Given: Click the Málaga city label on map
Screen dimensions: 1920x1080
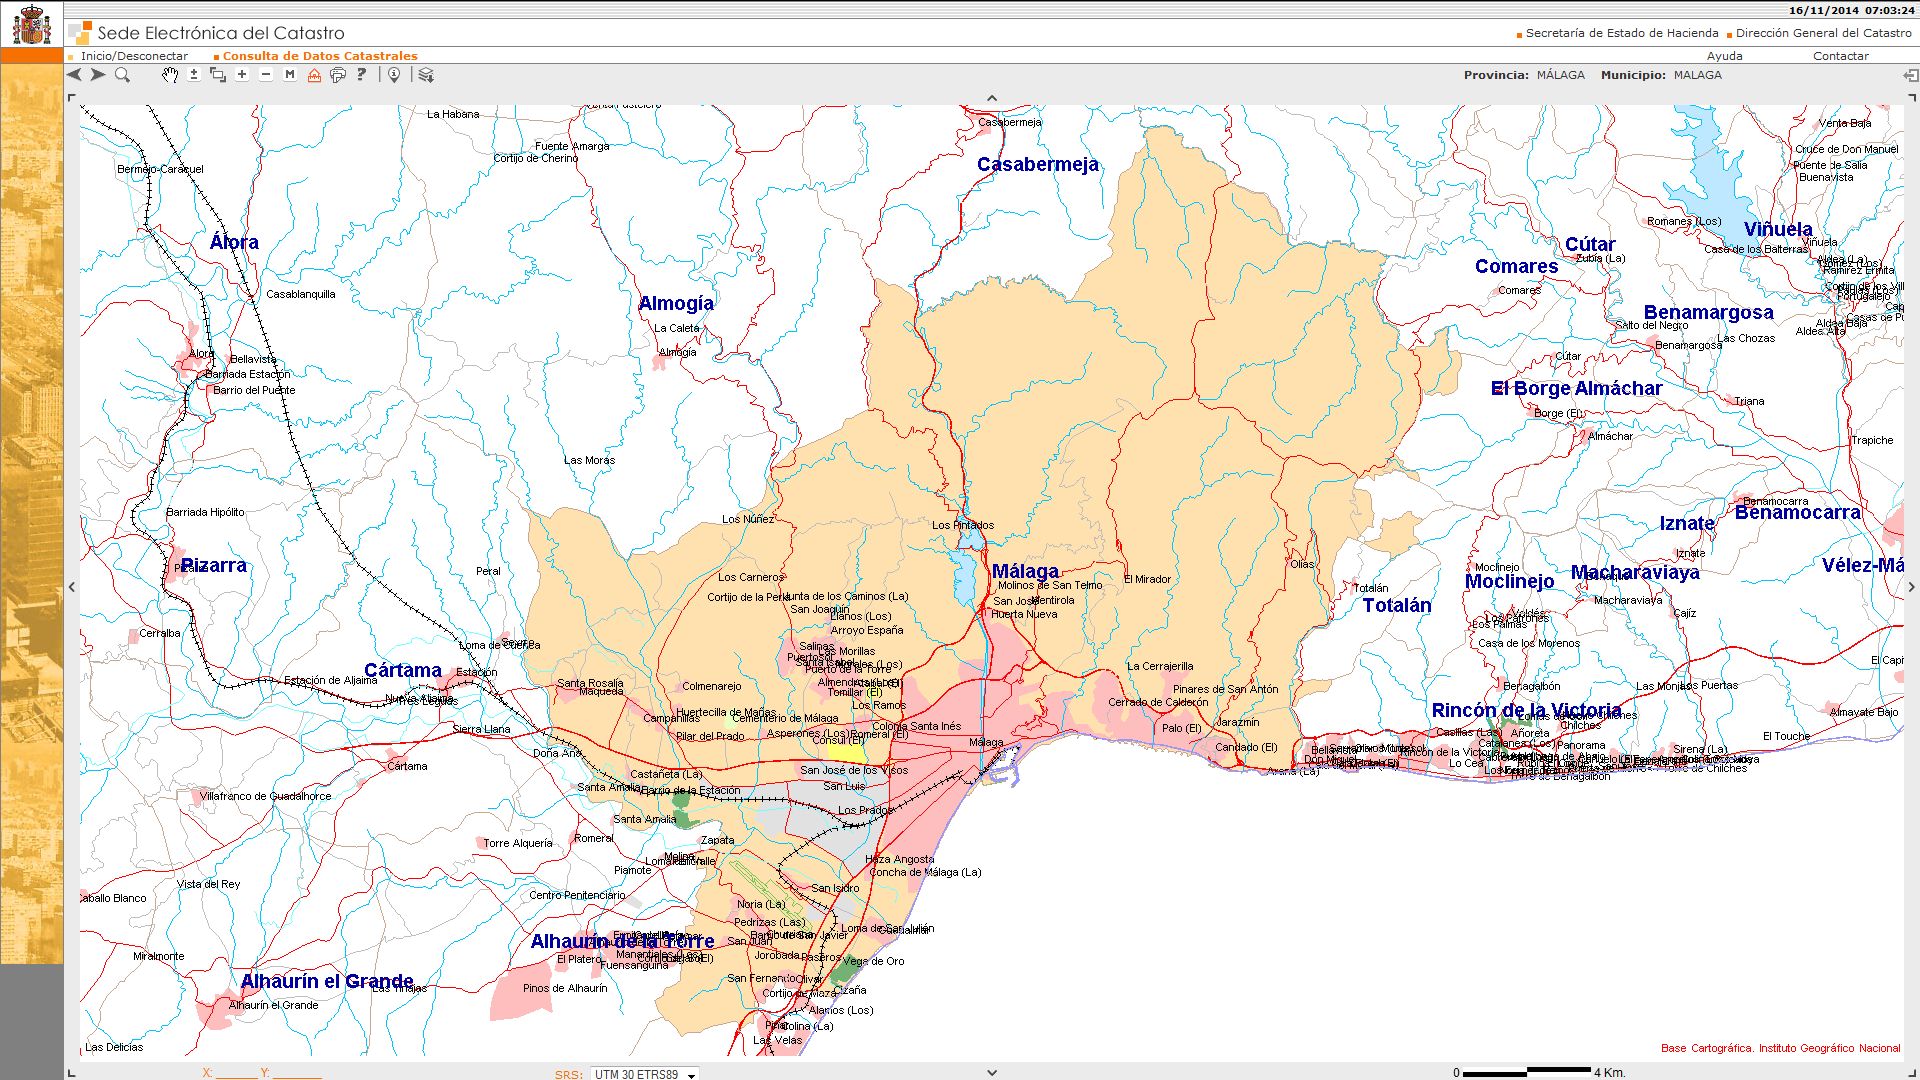Looking at the screenshot, I should pyautogui.click(x=1025, y=571).
